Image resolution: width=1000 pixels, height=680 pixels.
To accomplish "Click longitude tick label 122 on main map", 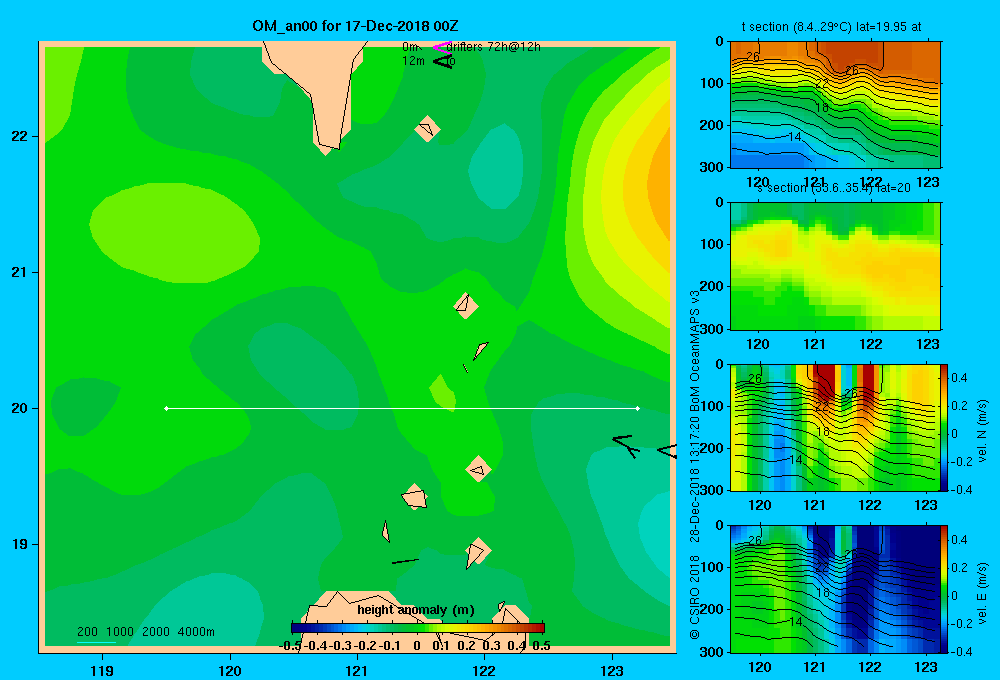I will 485,670.
